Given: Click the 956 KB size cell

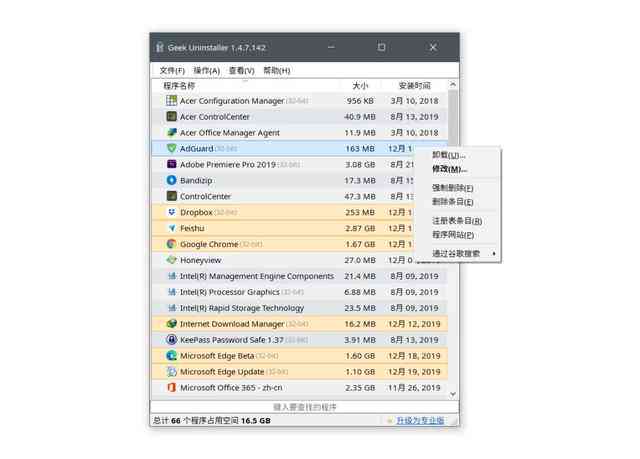Looking at the screenshot, I should tap(360, 101).
